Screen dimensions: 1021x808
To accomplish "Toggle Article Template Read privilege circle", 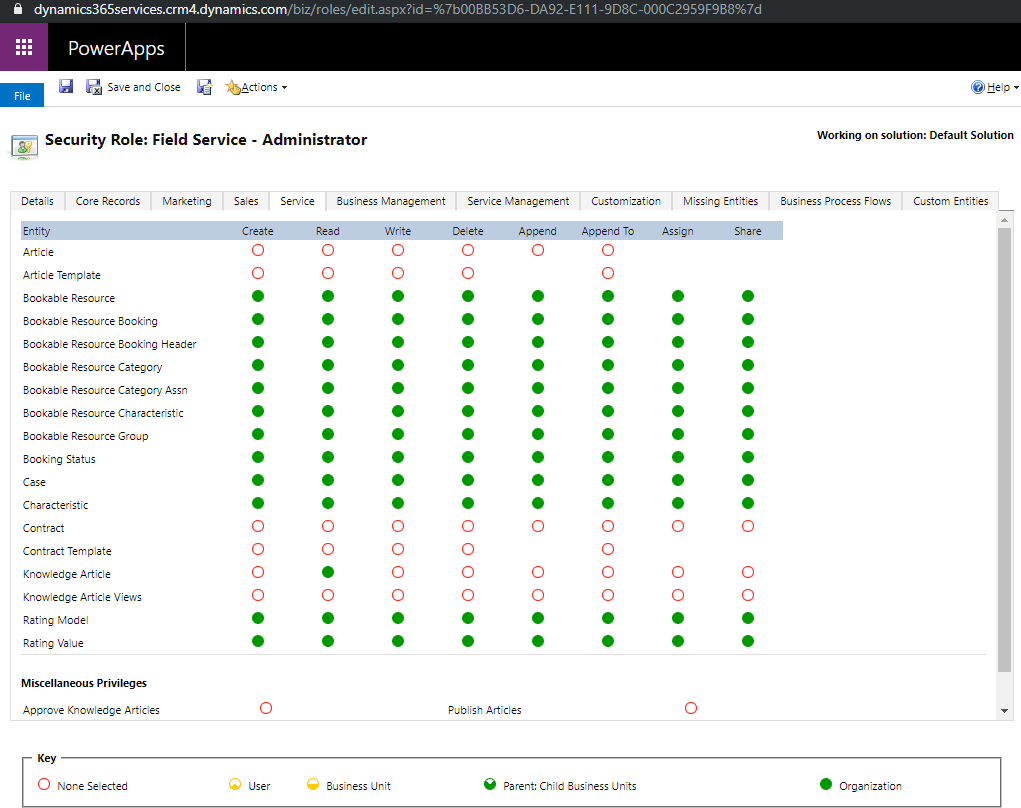I will 328,273.
